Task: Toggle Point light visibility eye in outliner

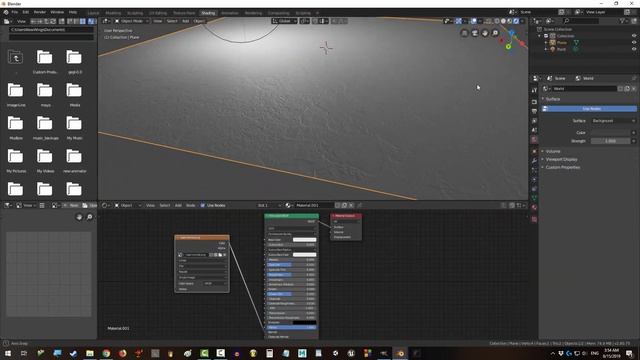Action: [x=634, y=49]
